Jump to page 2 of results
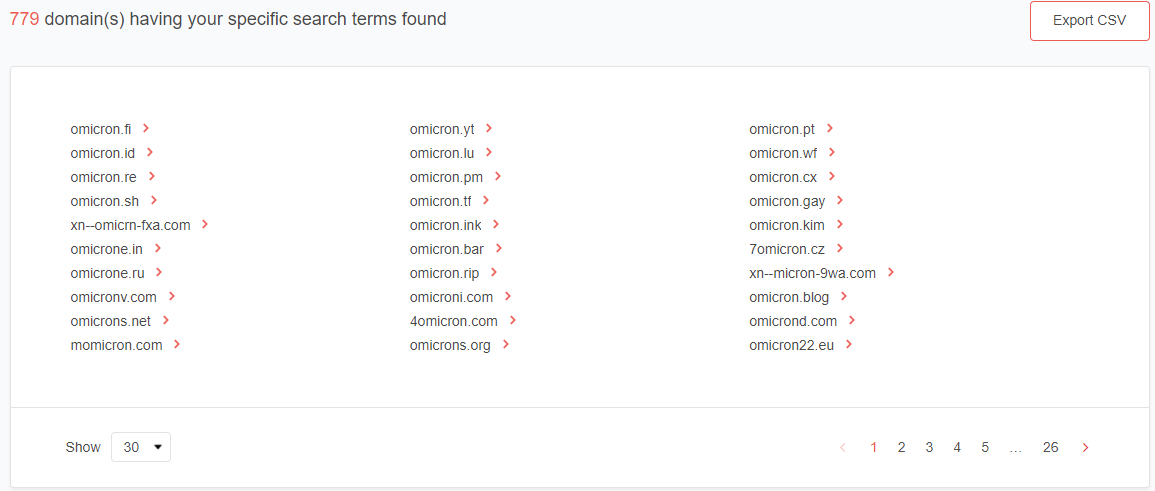 901,448
